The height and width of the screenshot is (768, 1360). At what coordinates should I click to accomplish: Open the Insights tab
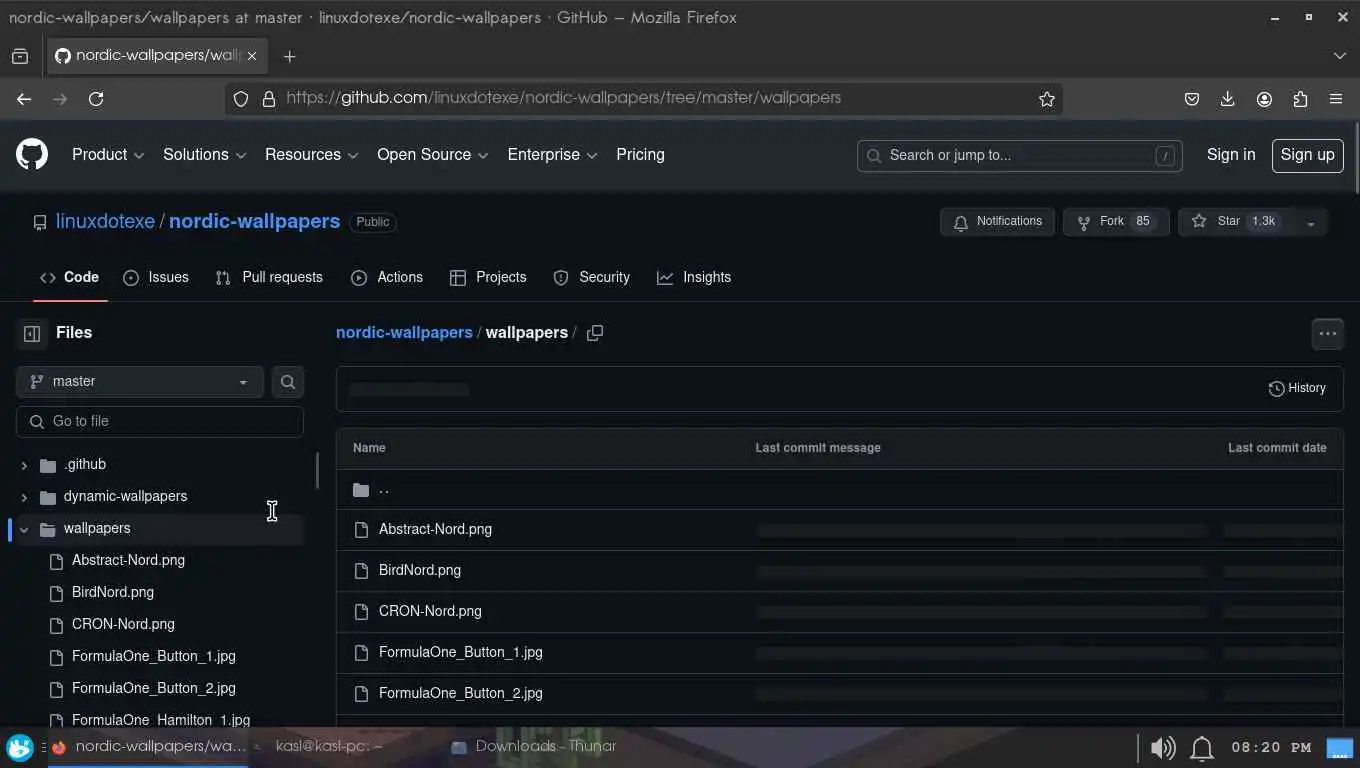coord(694,277)
